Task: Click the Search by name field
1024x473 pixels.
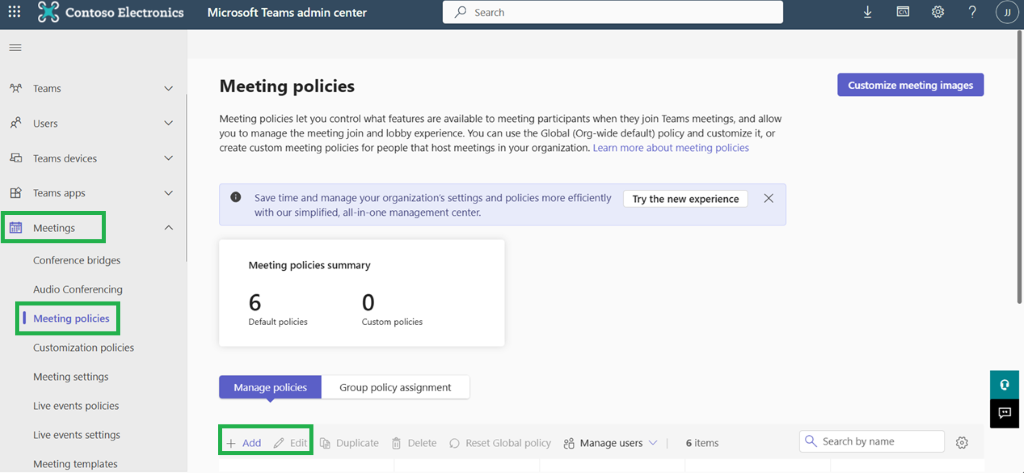Action: pyautogui.click(x=872, y=442)
